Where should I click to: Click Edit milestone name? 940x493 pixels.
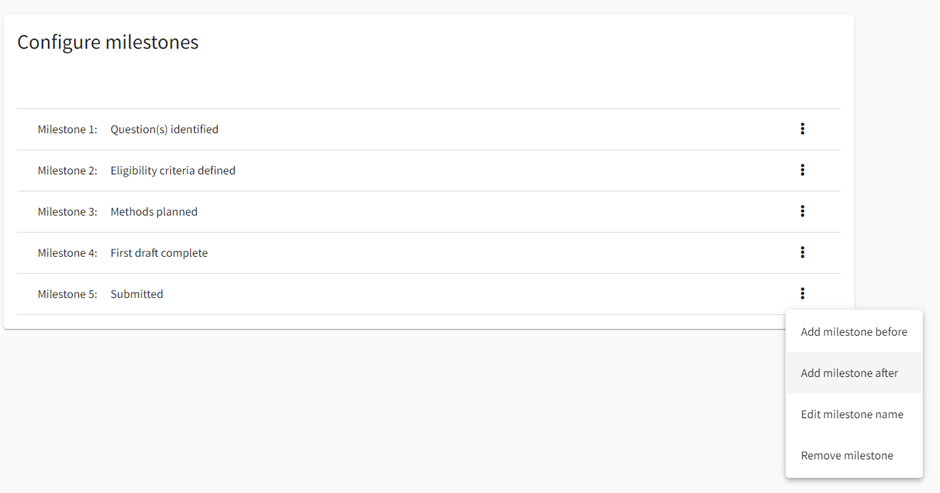tap(852, 414)
